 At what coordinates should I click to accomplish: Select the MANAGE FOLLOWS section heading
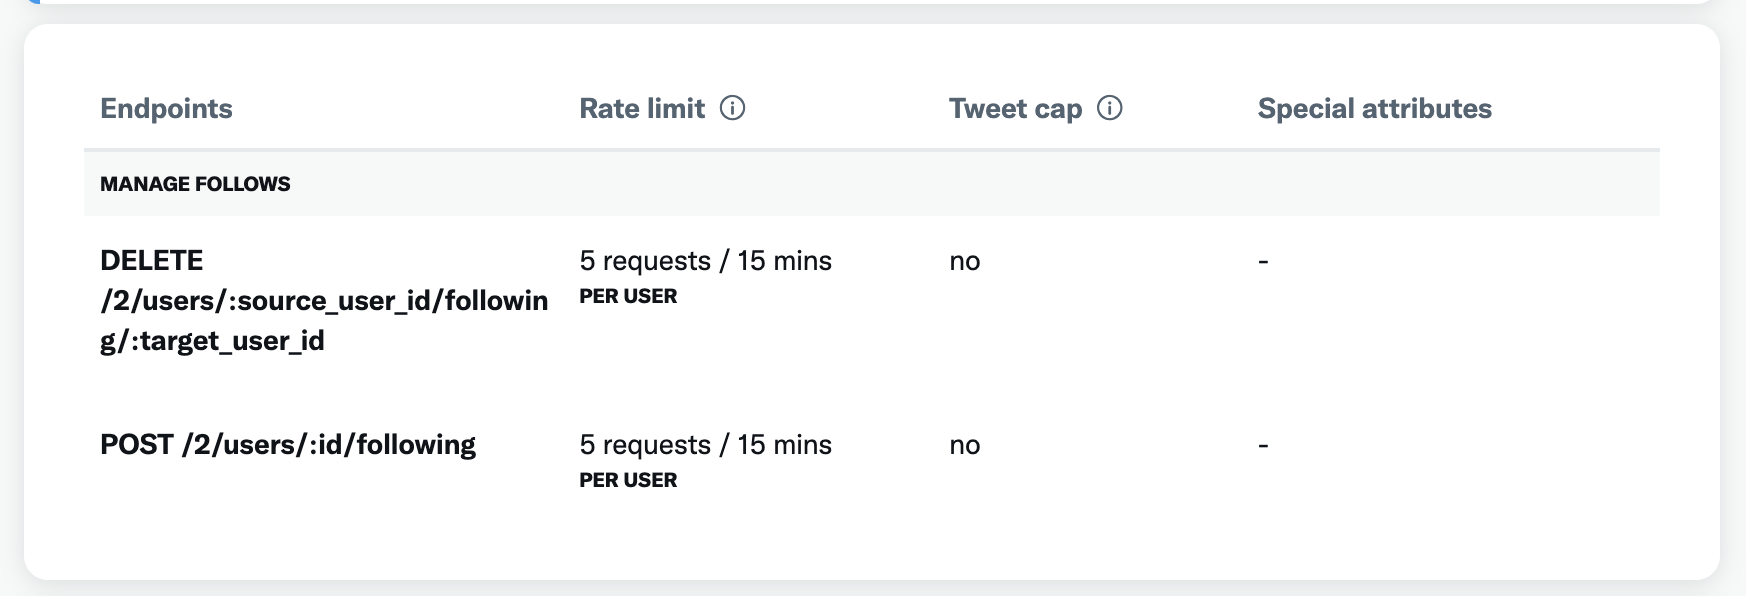(195, 184)
